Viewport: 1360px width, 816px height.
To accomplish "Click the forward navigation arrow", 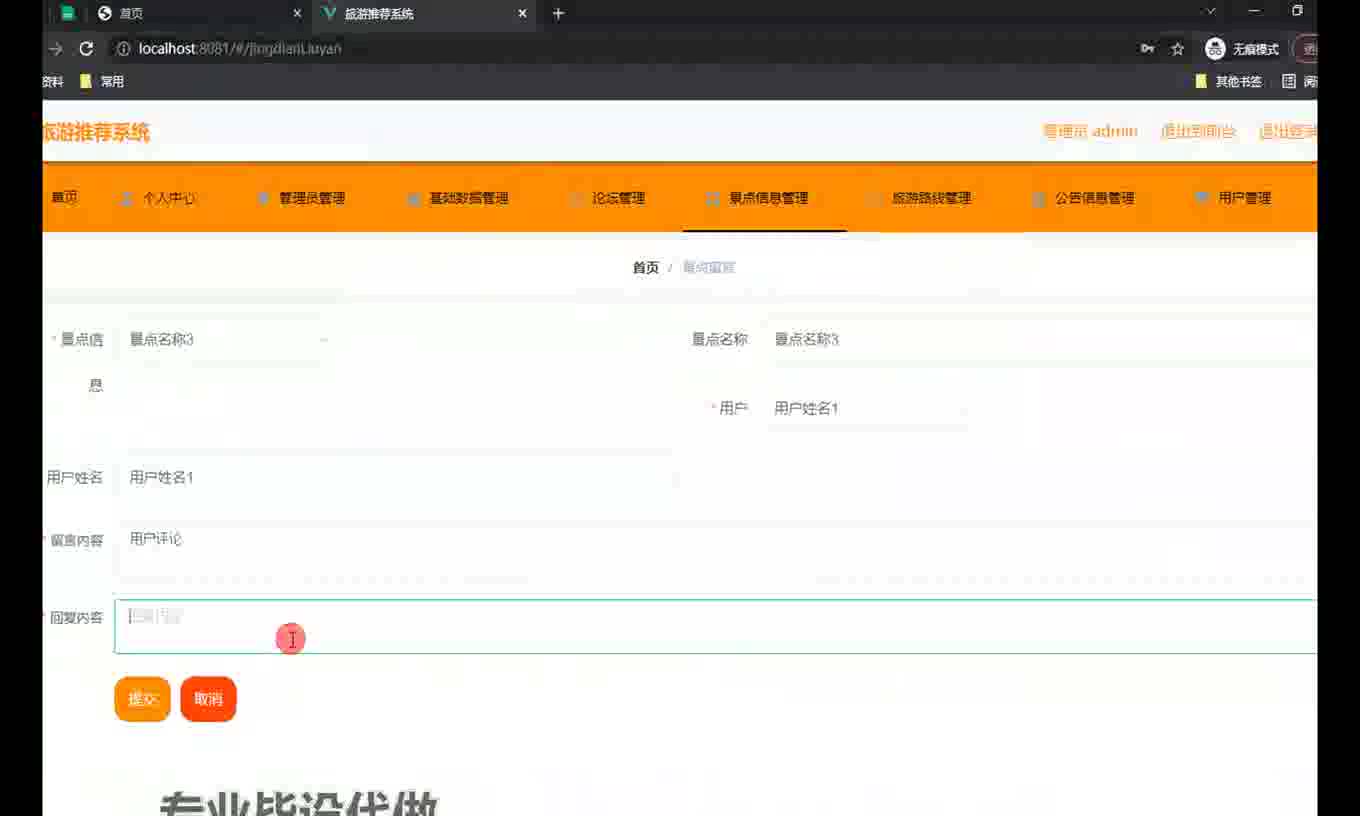I will coord(54,48).
